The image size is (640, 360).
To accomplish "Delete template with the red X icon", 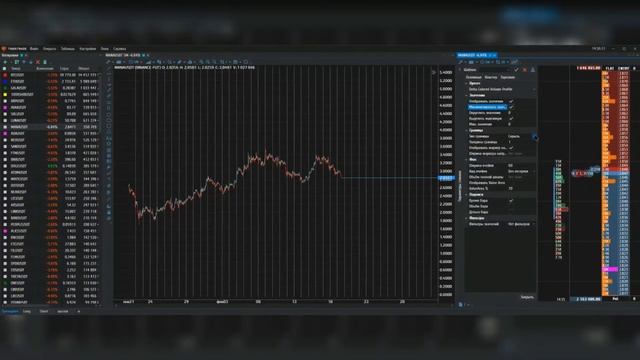I will (524, 70).
